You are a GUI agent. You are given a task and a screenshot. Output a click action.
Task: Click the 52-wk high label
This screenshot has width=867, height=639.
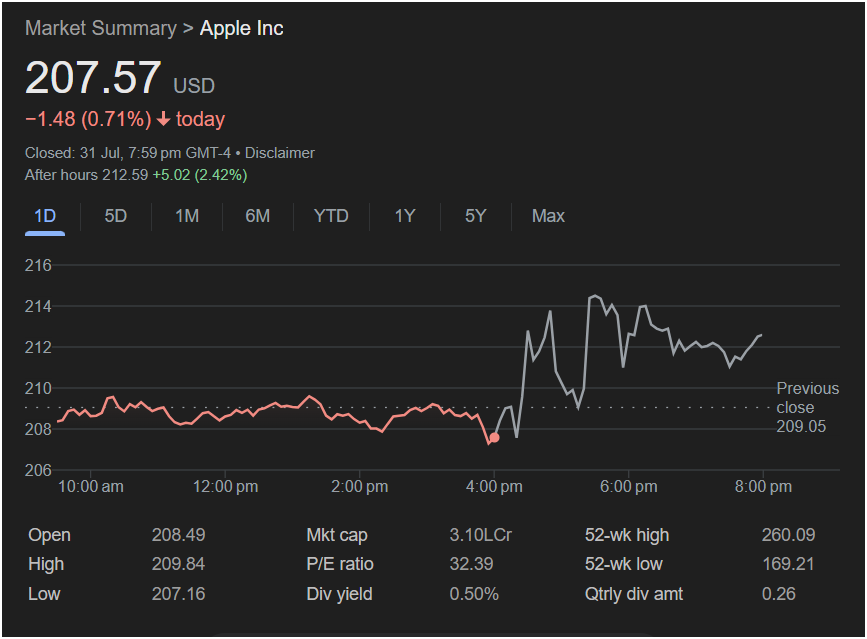click(627, 535)
